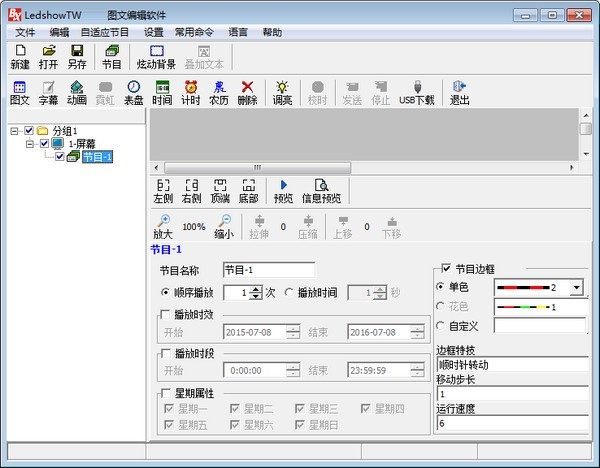
Task: Click the 计时 (timer) icon
Action: 190,93
